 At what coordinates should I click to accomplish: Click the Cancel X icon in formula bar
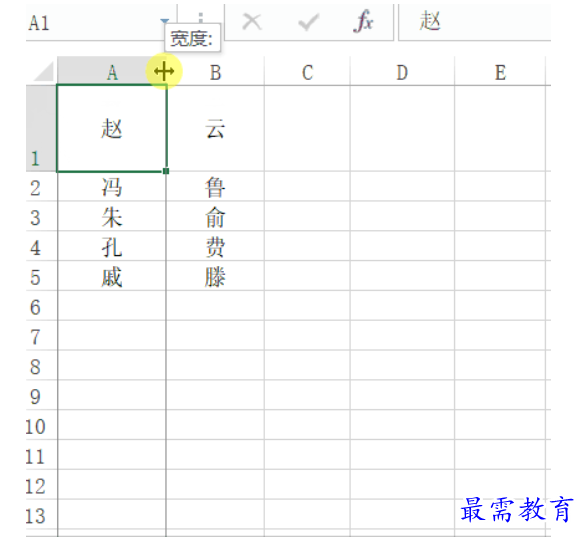(252, 22)
